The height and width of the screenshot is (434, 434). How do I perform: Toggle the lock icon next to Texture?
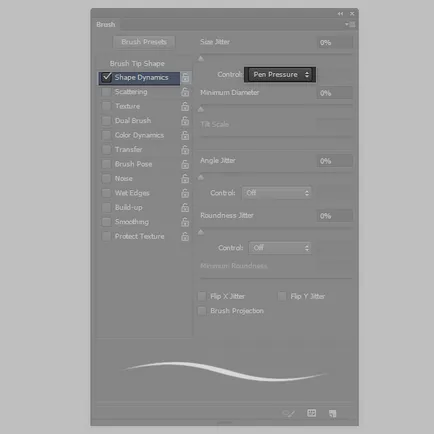185,106
